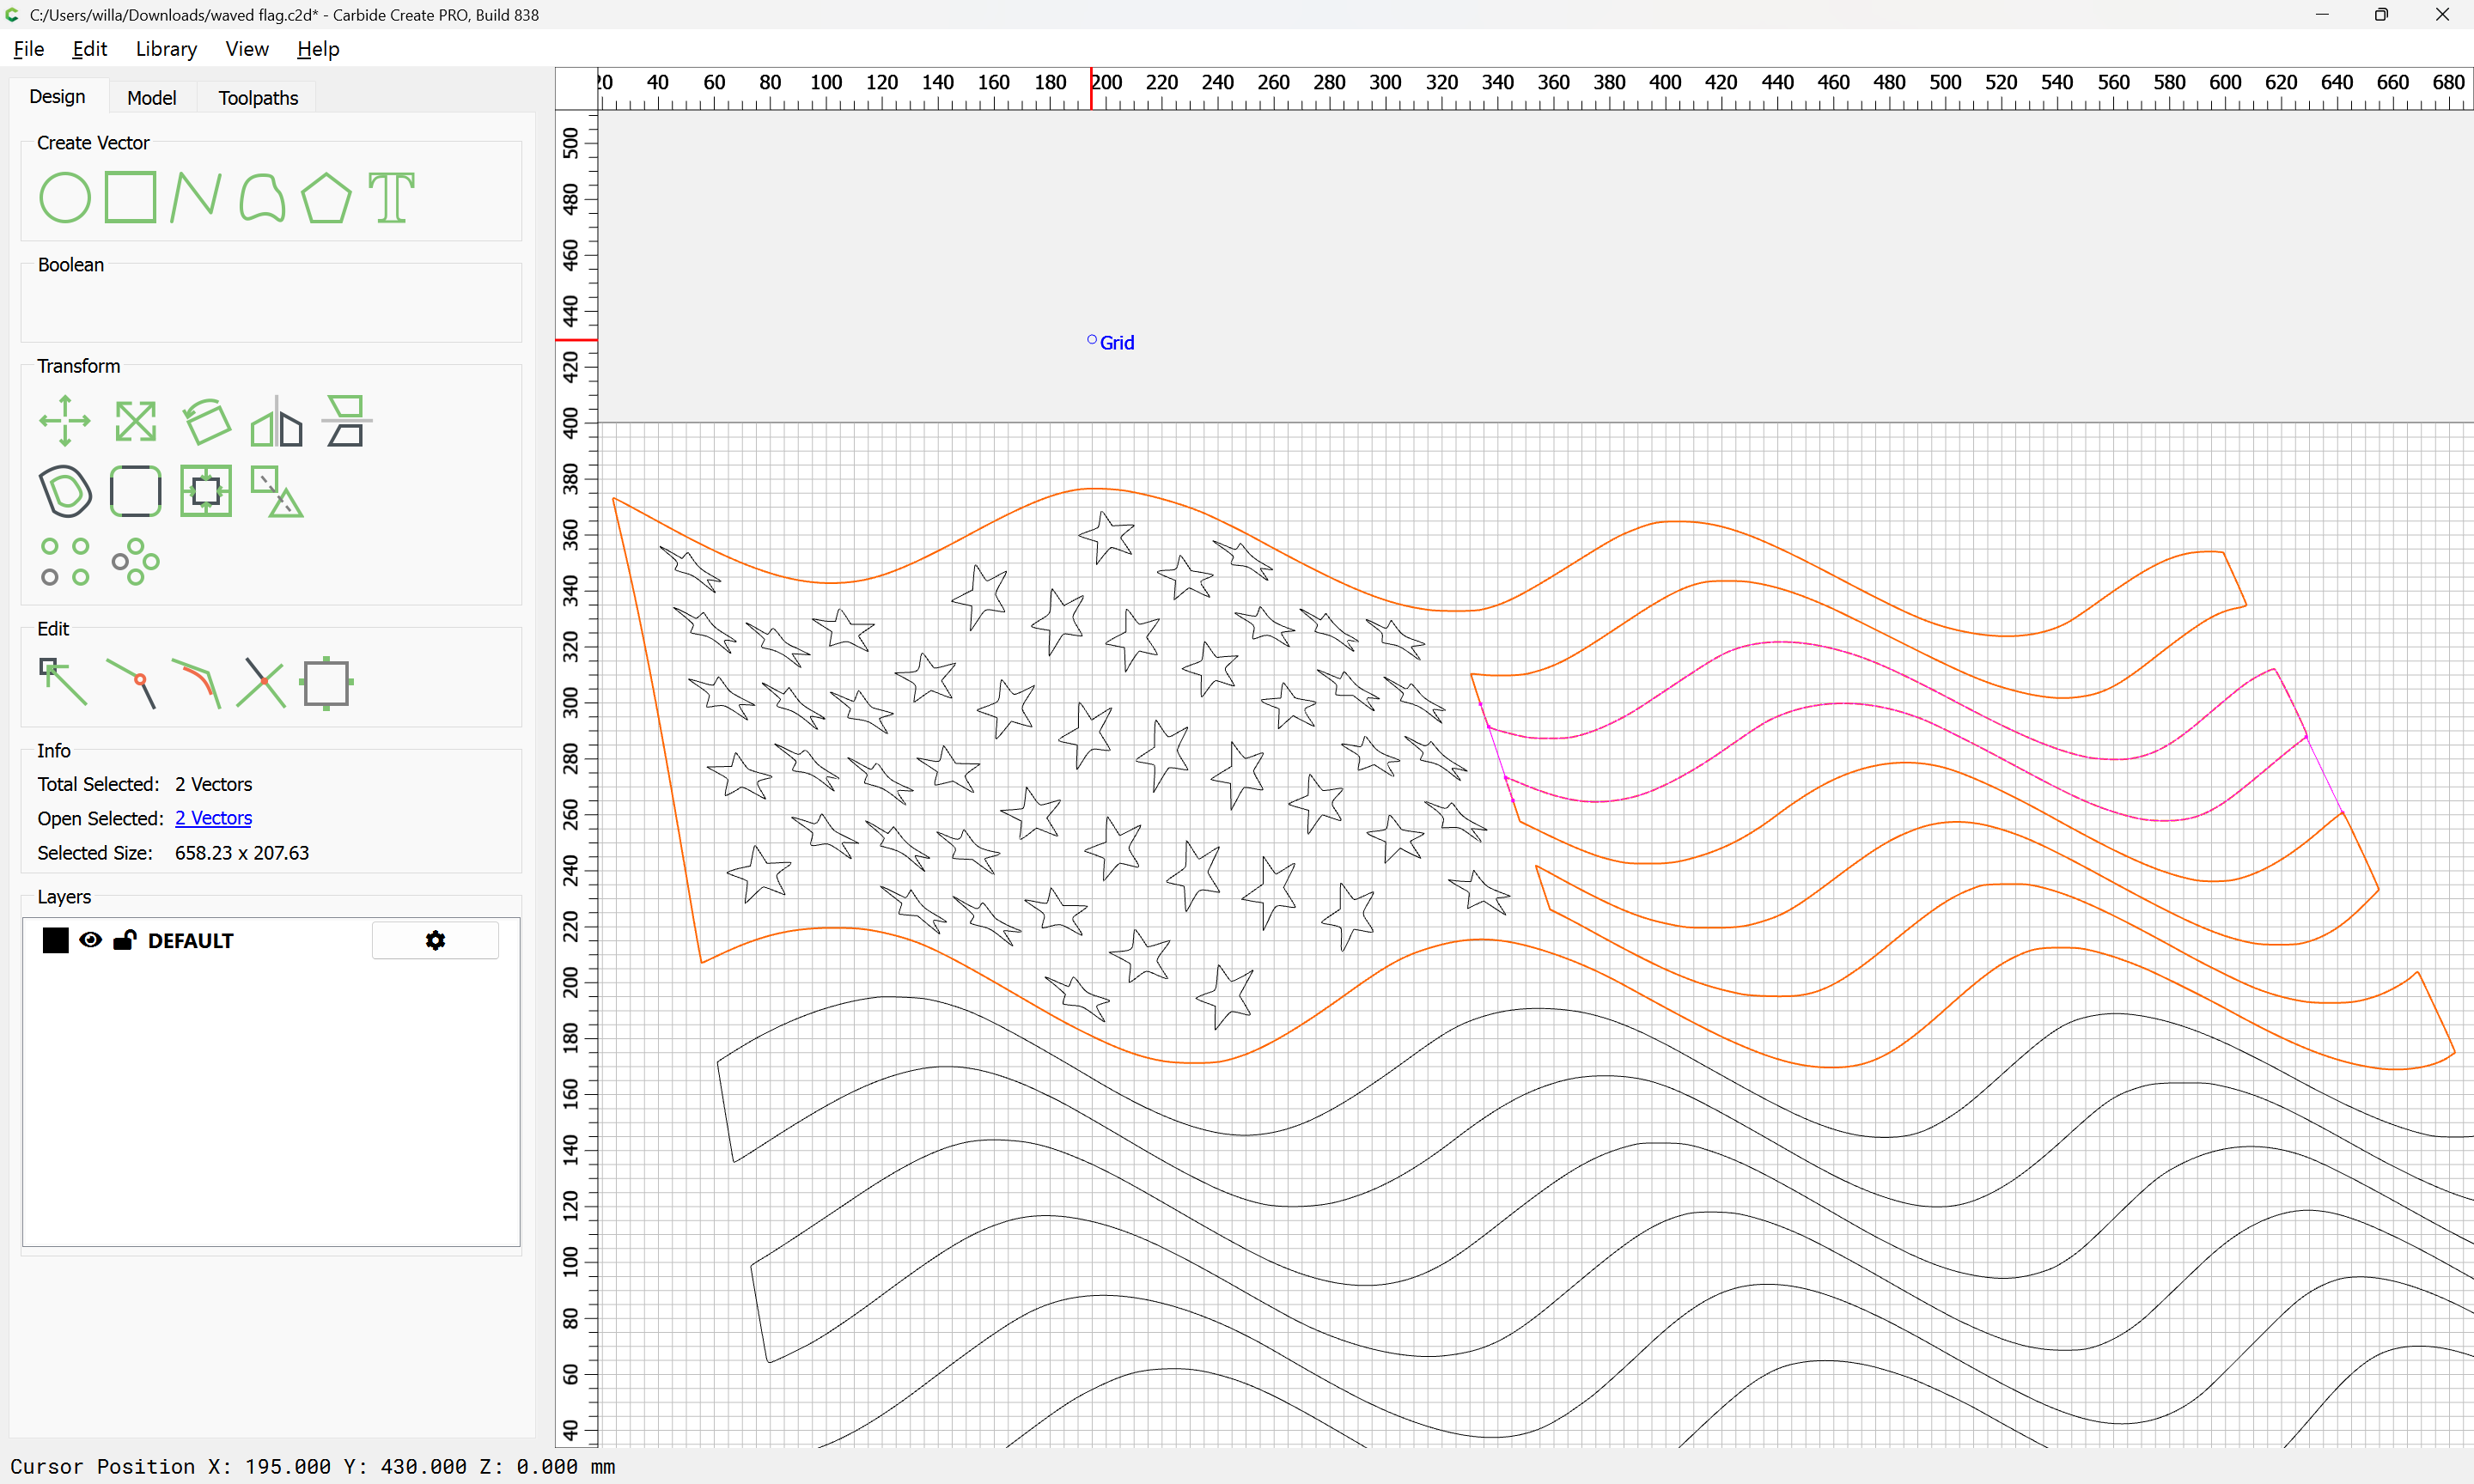
Task: Select the Rectangle vector tool
Action: coord(130,197)
